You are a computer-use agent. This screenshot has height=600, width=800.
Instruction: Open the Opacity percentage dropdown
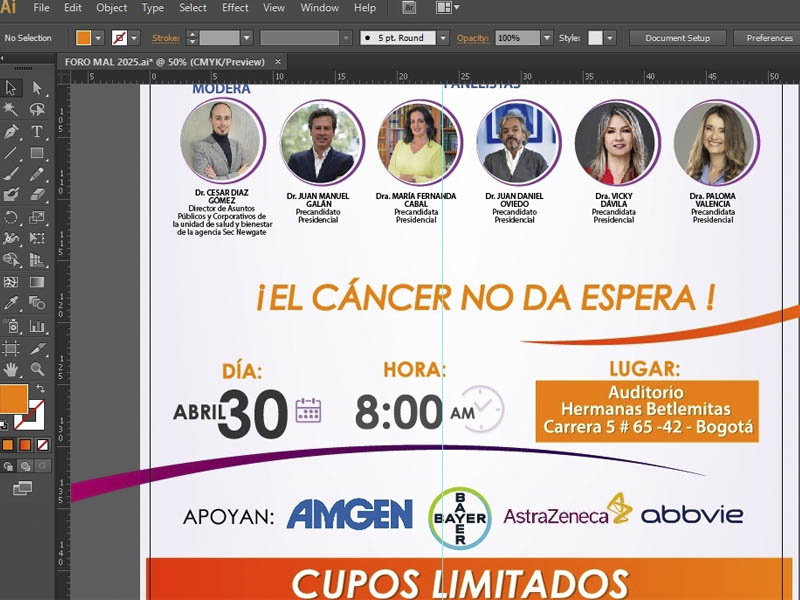point(546,38)
